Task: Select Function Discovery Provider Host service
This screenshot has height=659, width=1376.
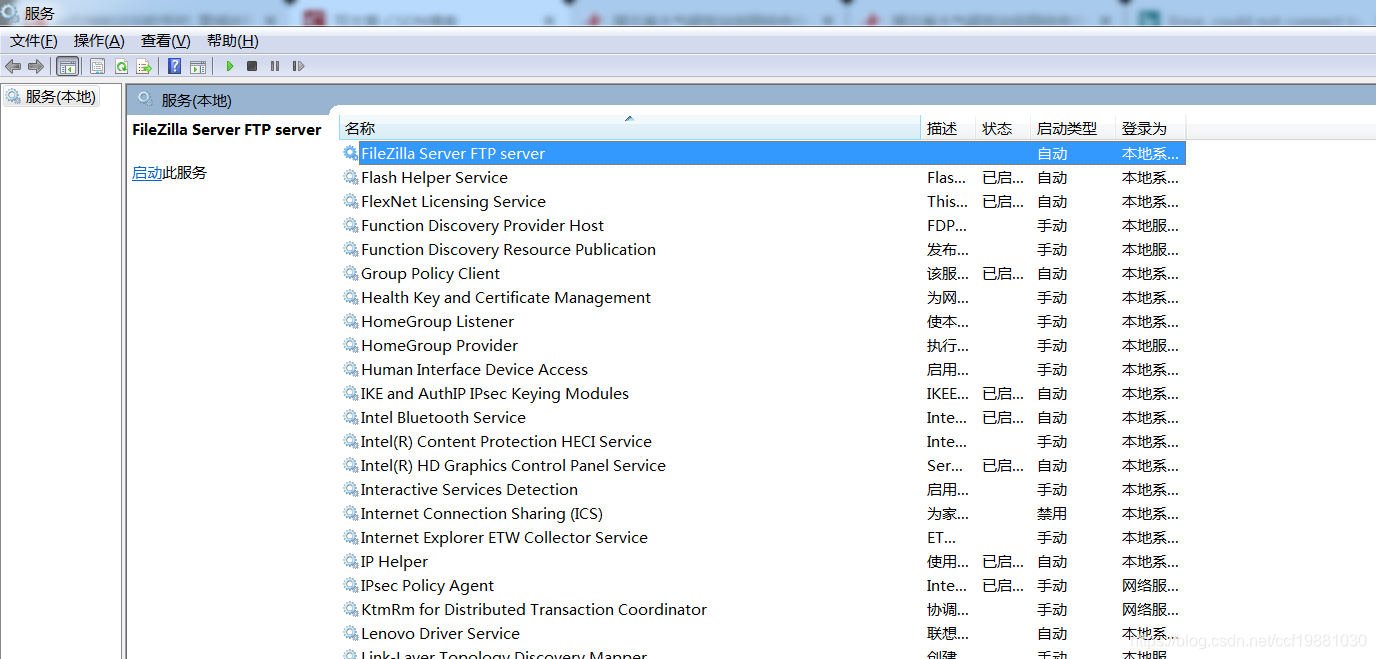Action: point(482,225)
